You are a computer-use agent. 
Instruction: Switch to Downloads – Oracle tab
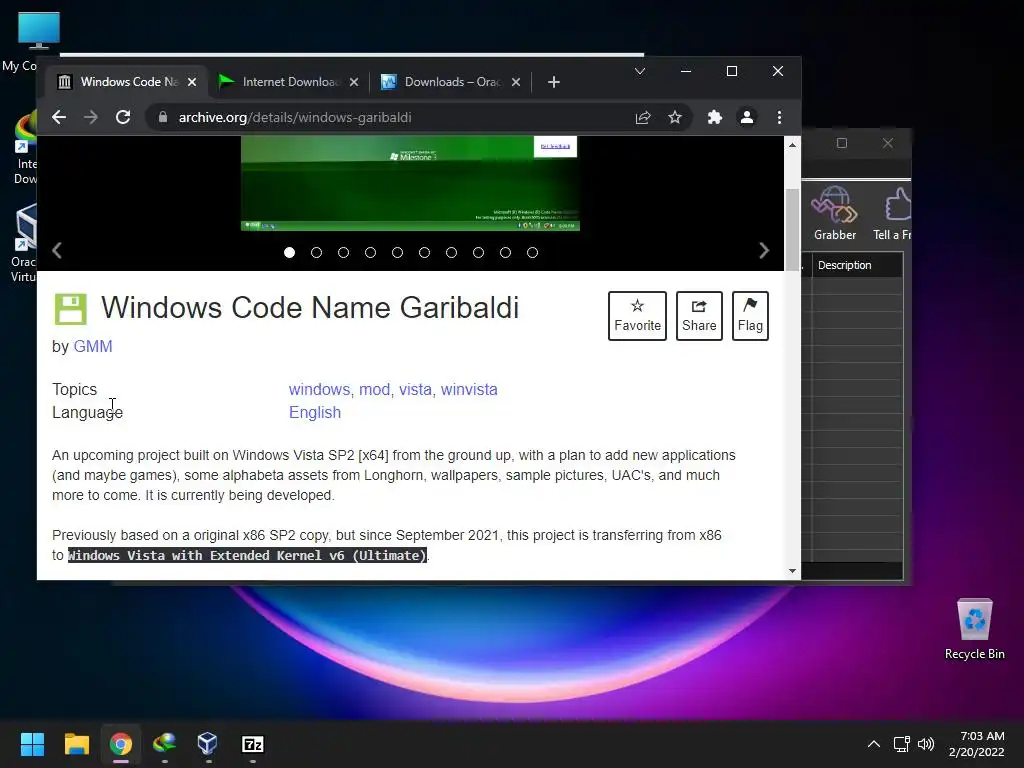pos(451,82)
